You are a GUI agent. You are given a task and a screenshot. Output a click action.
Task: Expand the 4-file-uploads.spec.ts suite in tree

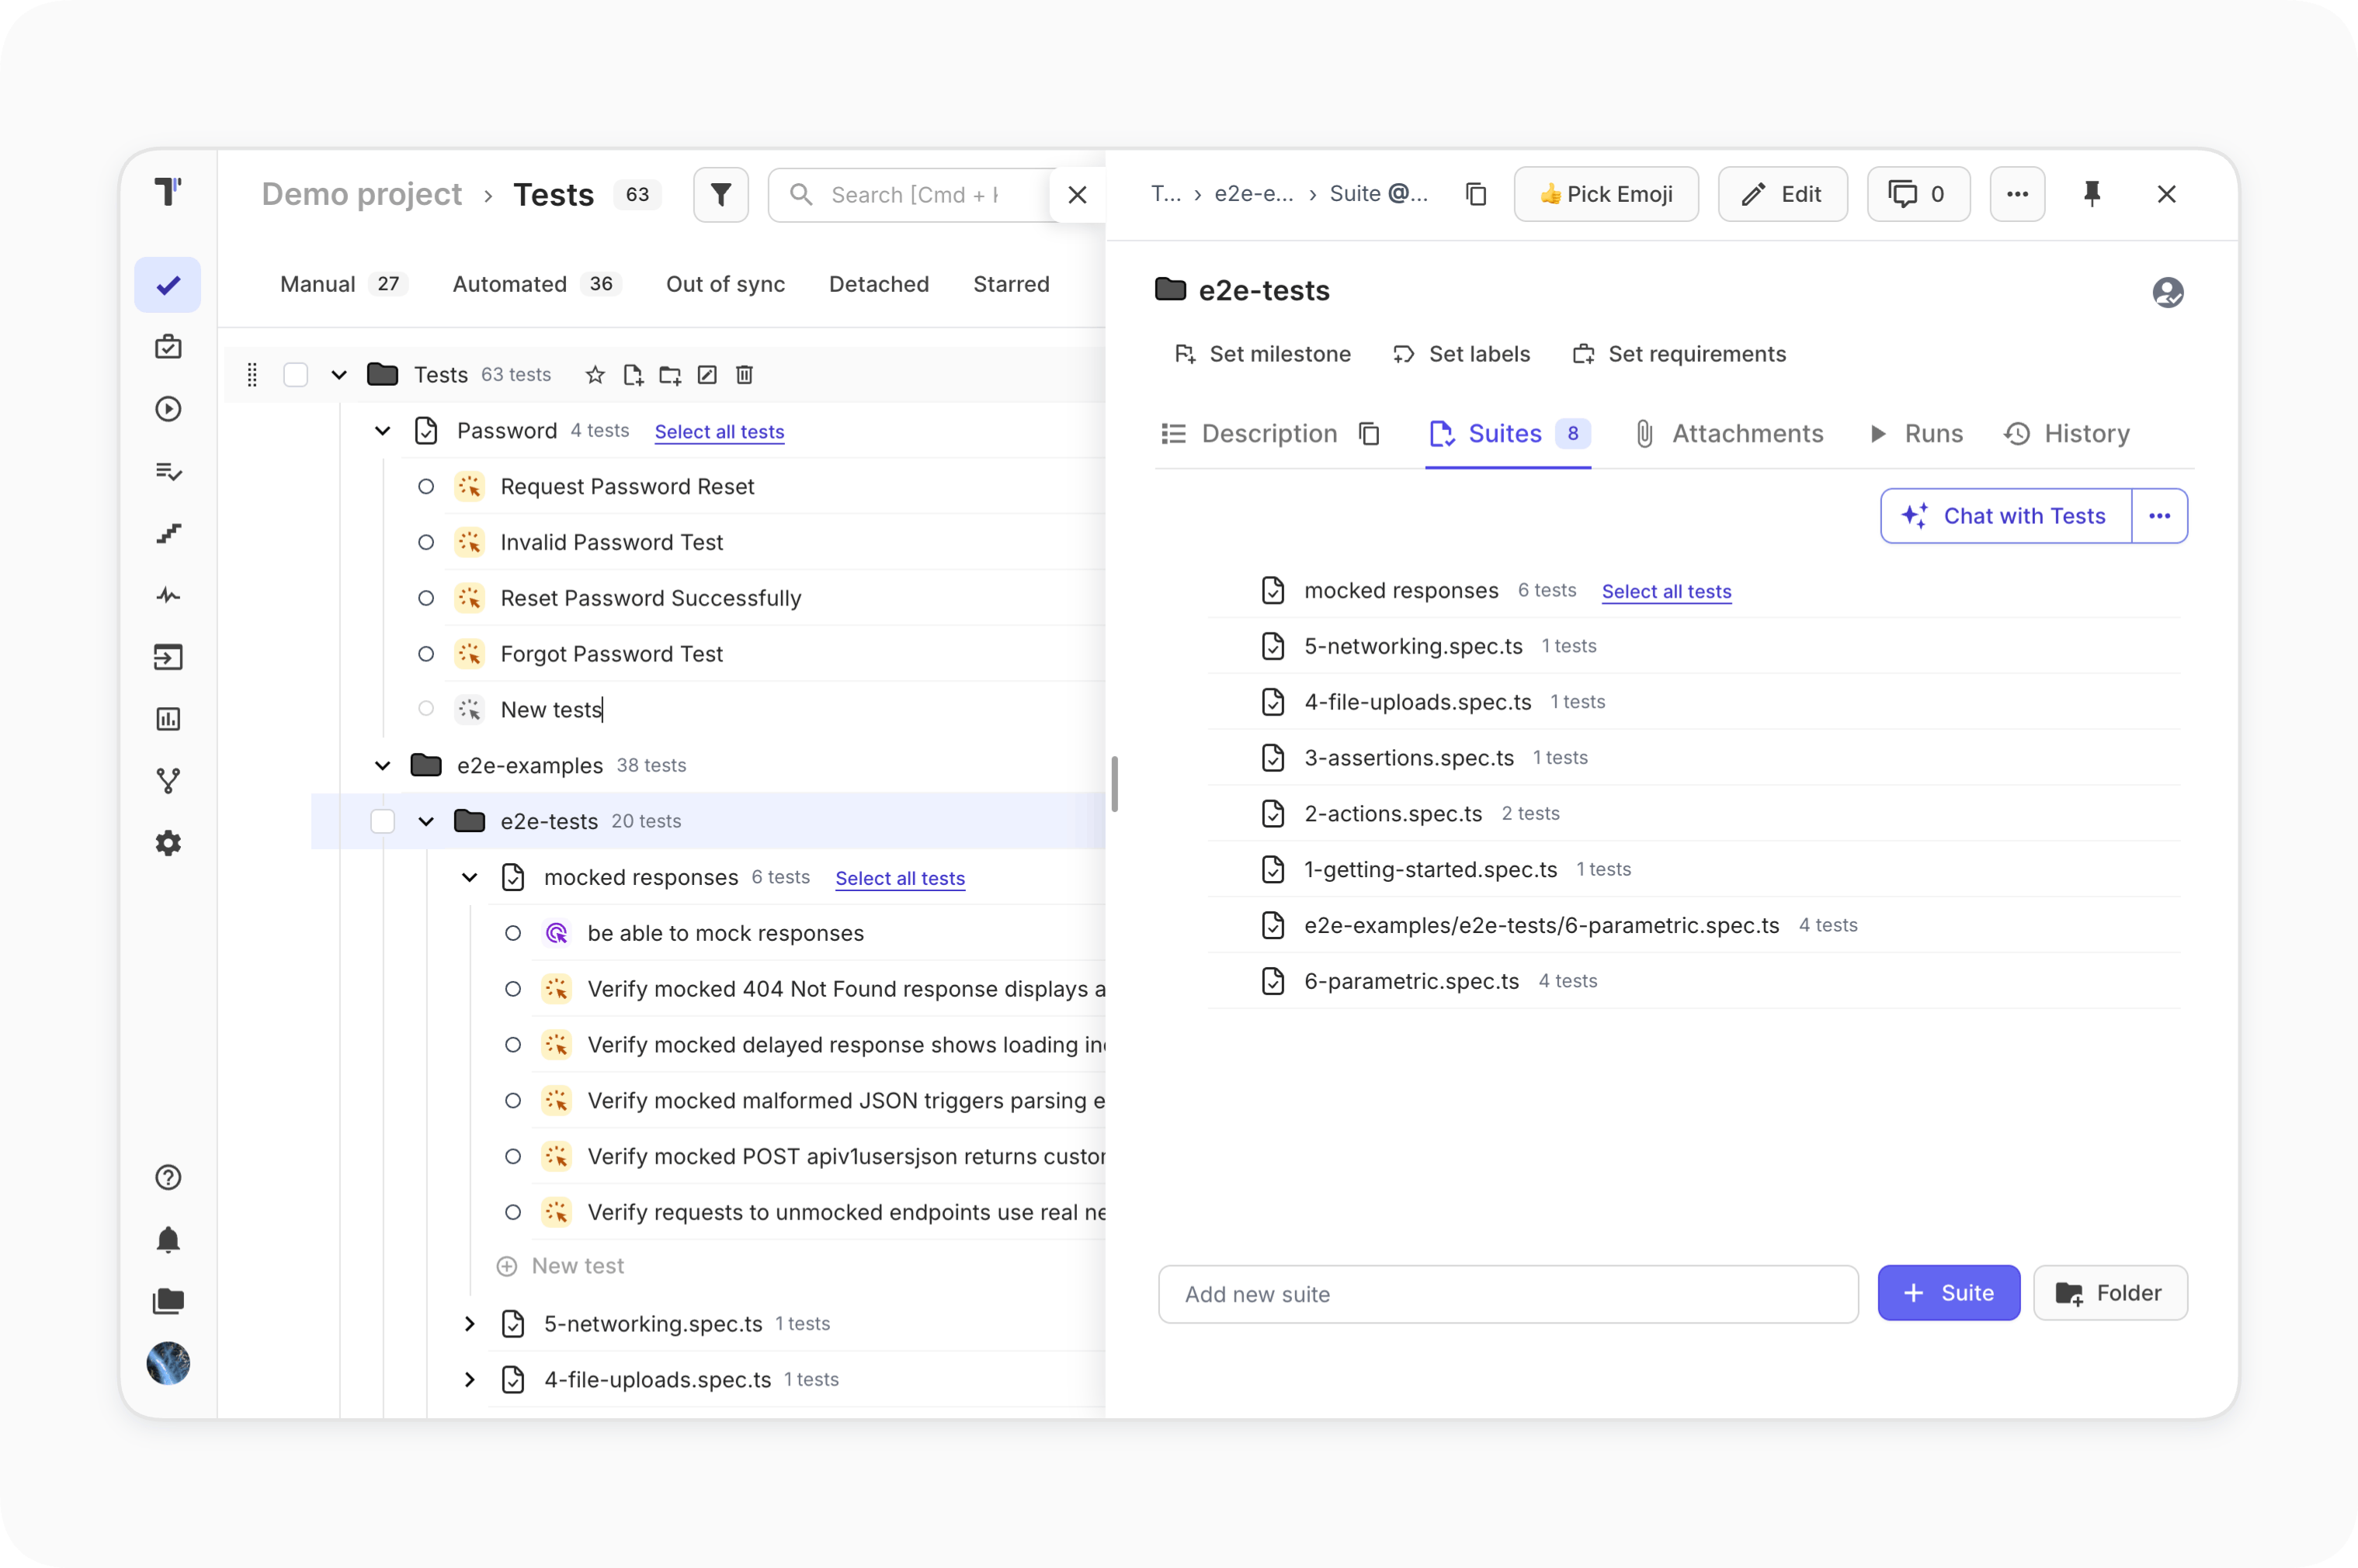coord(469,1379)
